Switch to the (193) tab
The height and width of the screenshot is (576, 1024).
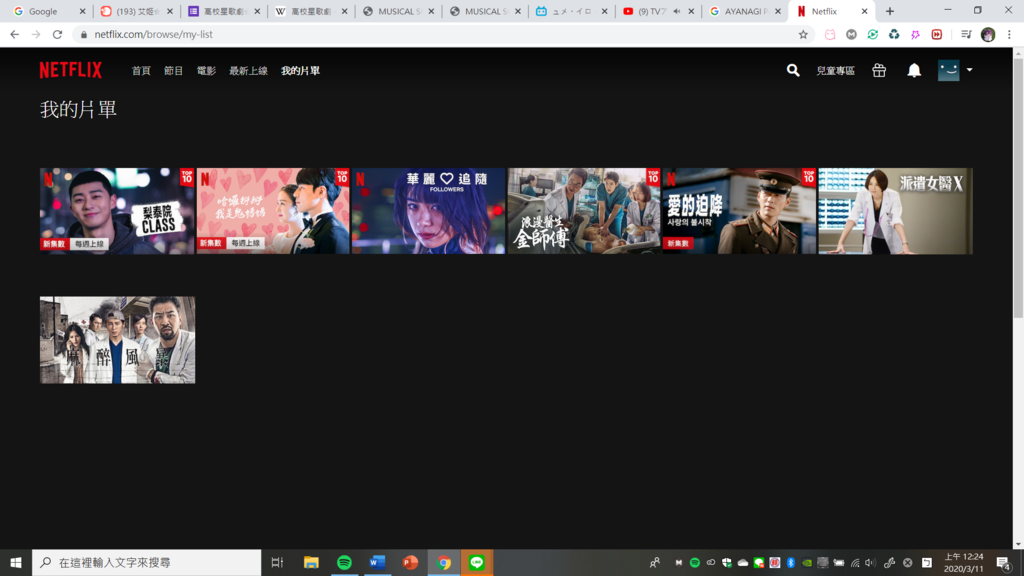point(136,11)
